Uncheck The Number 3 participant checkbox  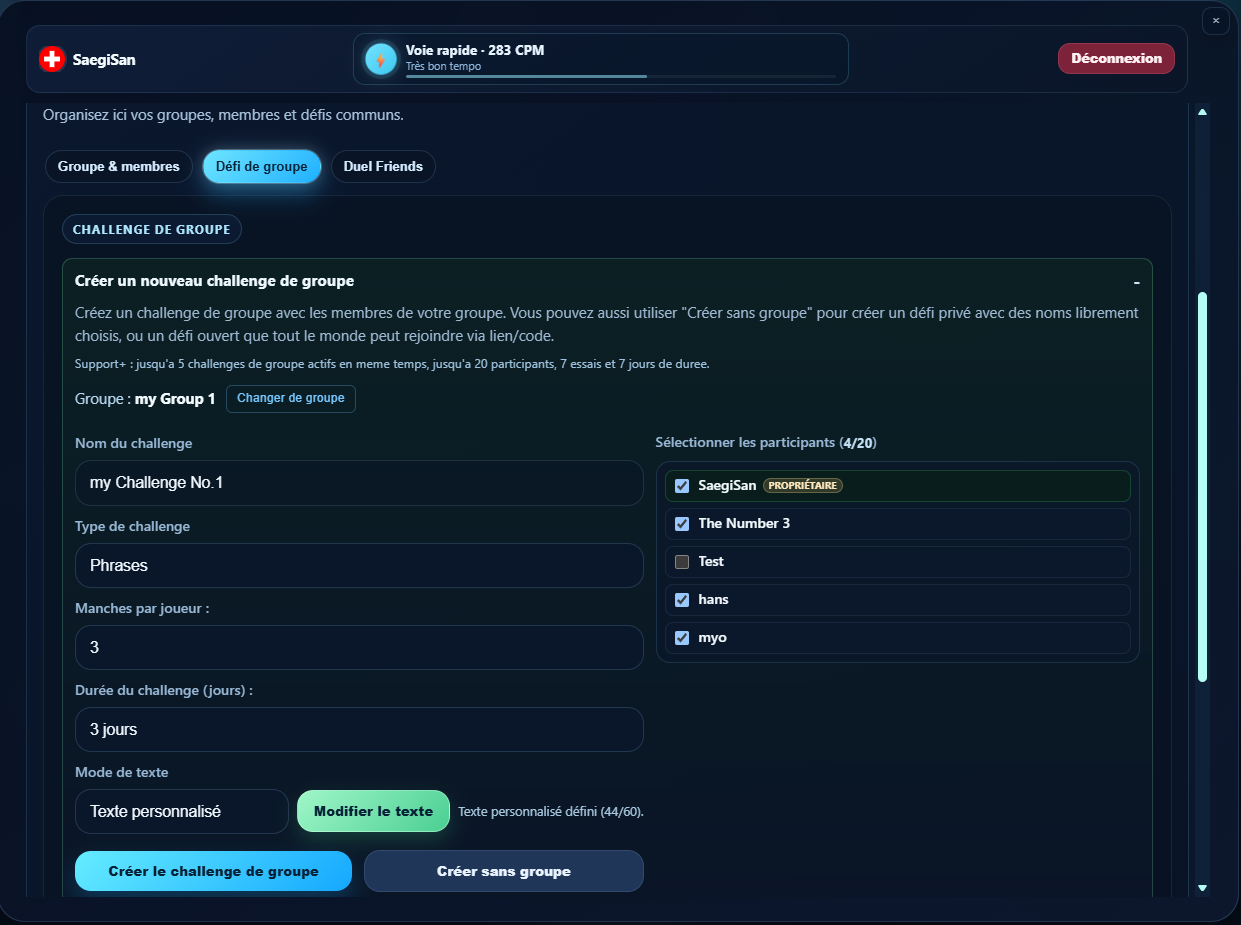click(x=682, y=524)
